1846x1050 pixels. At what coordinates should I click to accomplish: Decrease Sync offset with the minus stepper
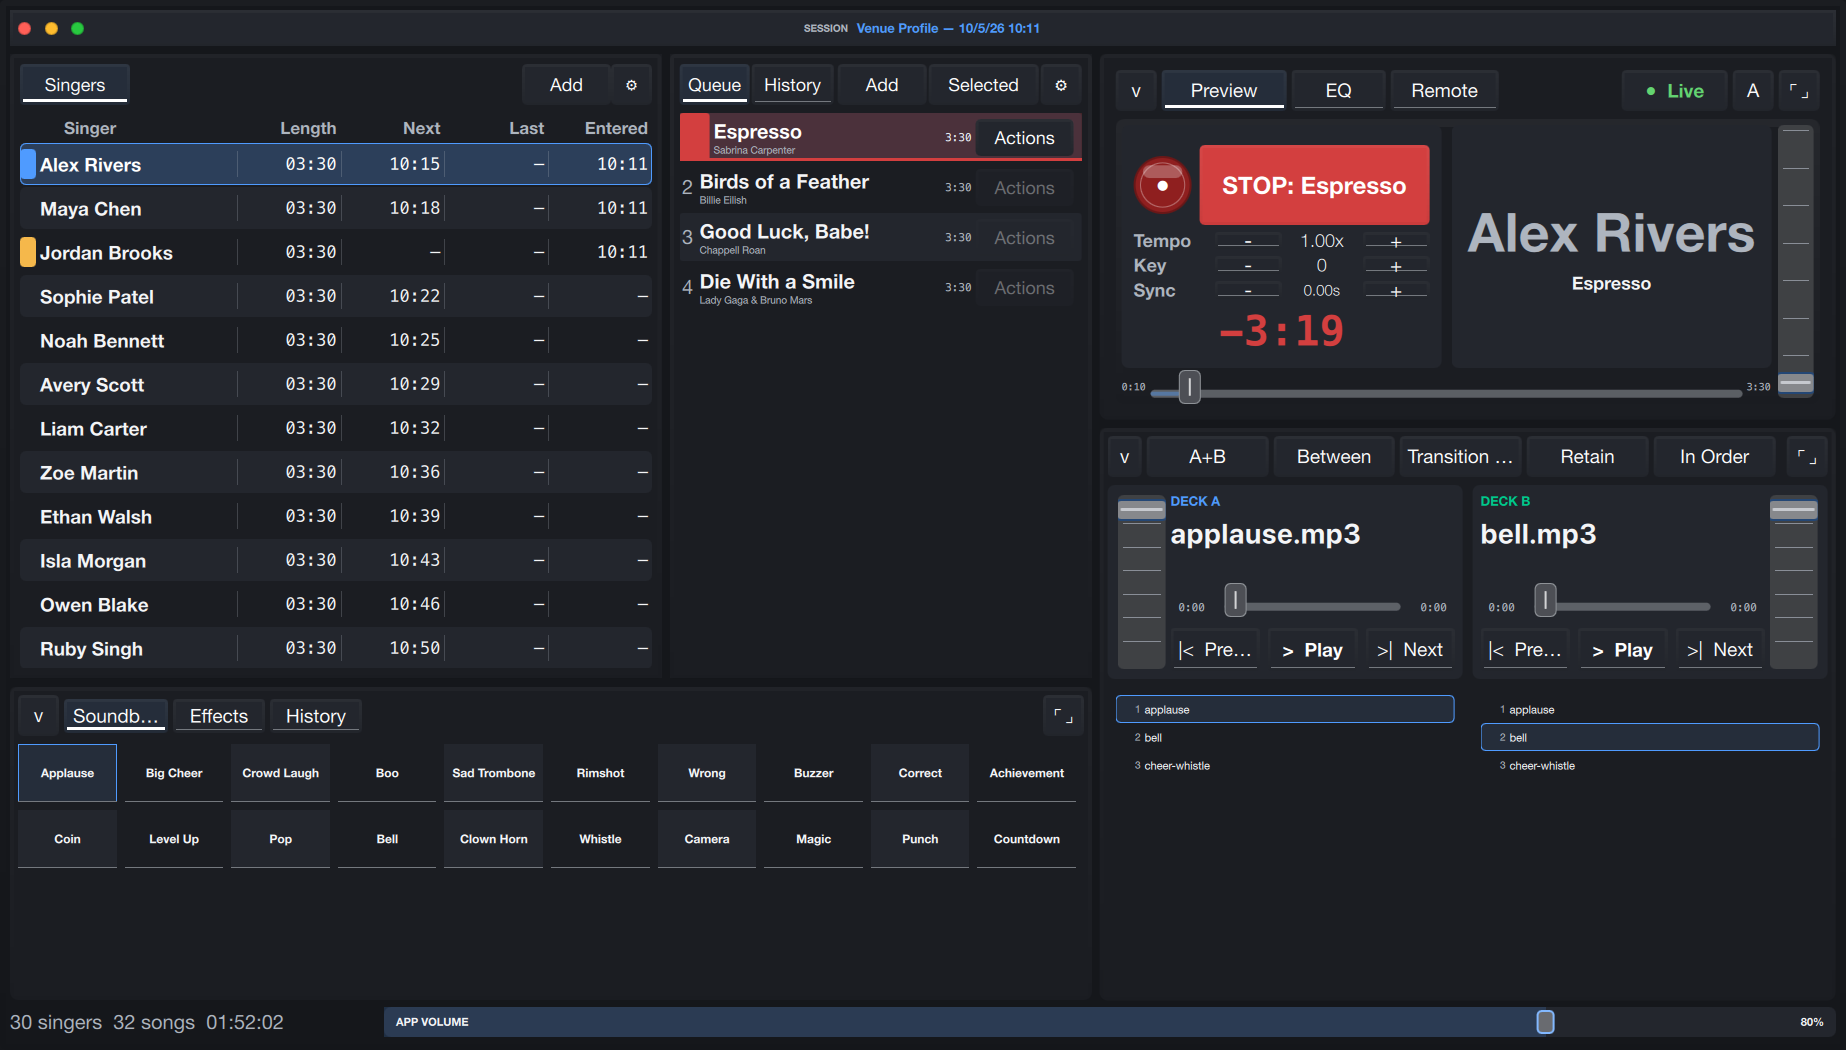point(1247,291)
